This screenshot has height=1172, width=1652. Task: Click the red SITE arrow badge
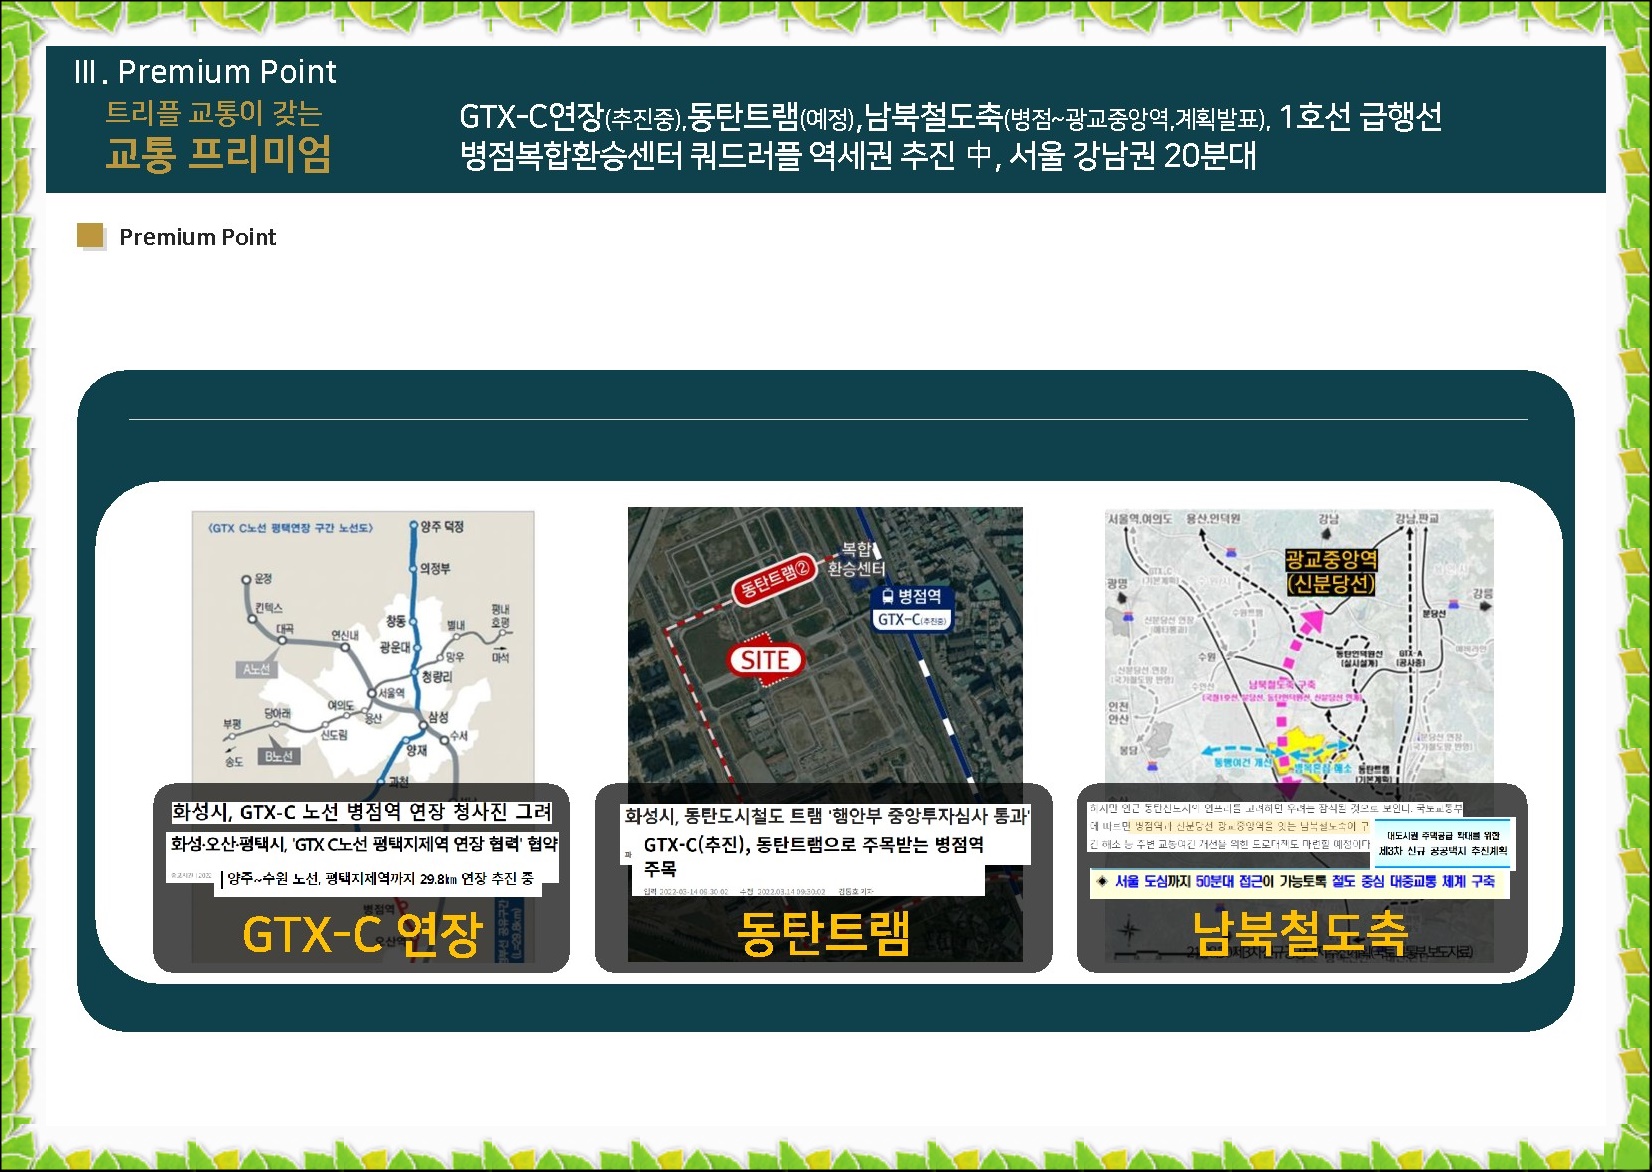coord(766,659)
